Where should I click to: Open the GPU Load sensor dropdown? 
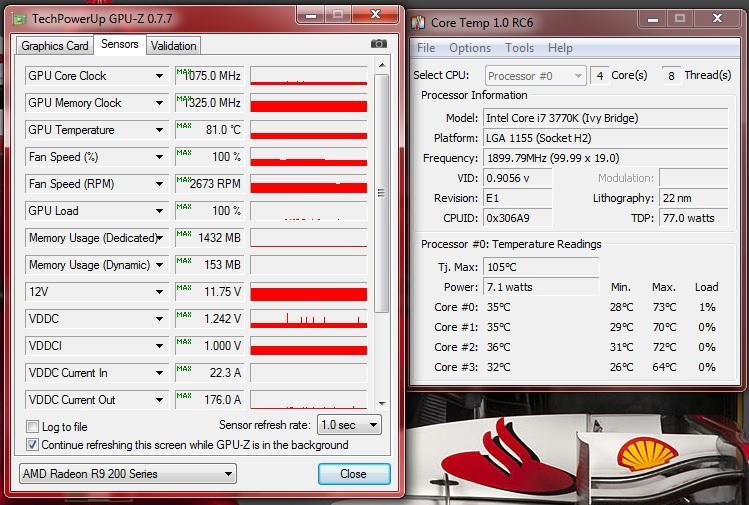[159, 211]
